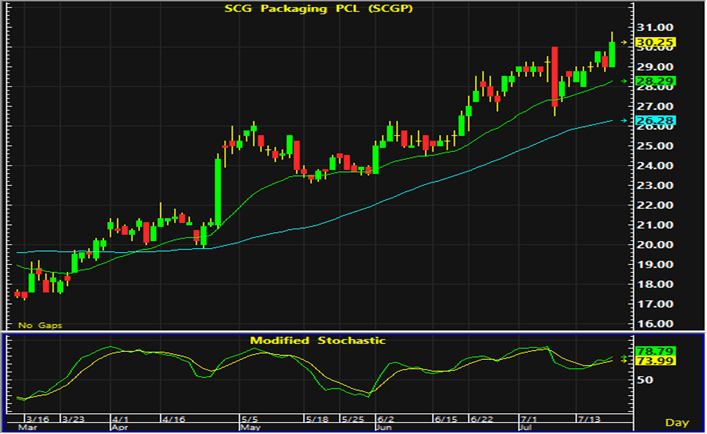Click the 27.00 price axis label
Screen dimensions: 707x434
(655, 106)
